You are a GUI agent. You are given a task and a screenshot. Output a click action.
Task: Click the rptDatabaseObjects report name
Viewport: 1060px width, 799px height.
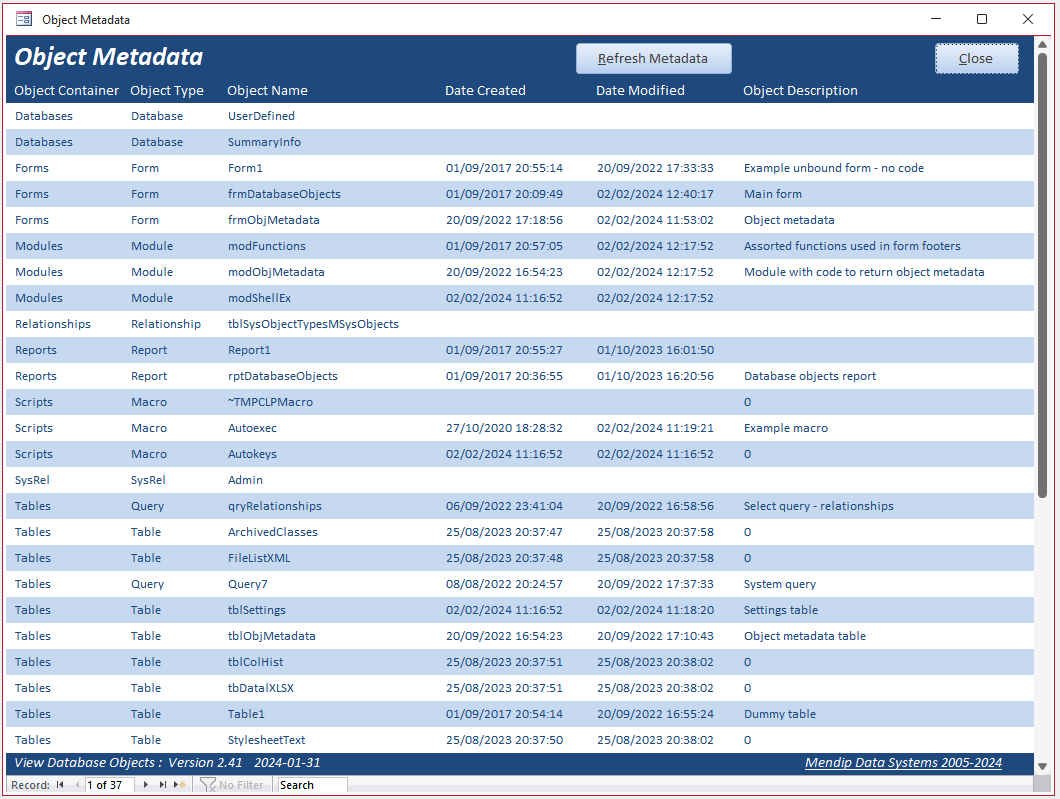pos(283,376)
